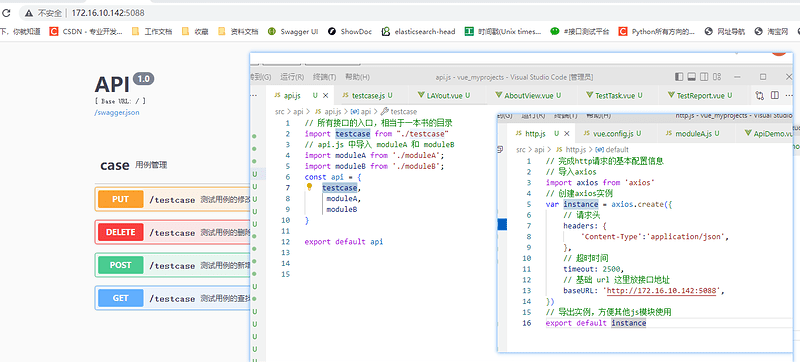Open Customize Layout icon in VS Code title bar
800x362 pixels.
coord(717,77)
